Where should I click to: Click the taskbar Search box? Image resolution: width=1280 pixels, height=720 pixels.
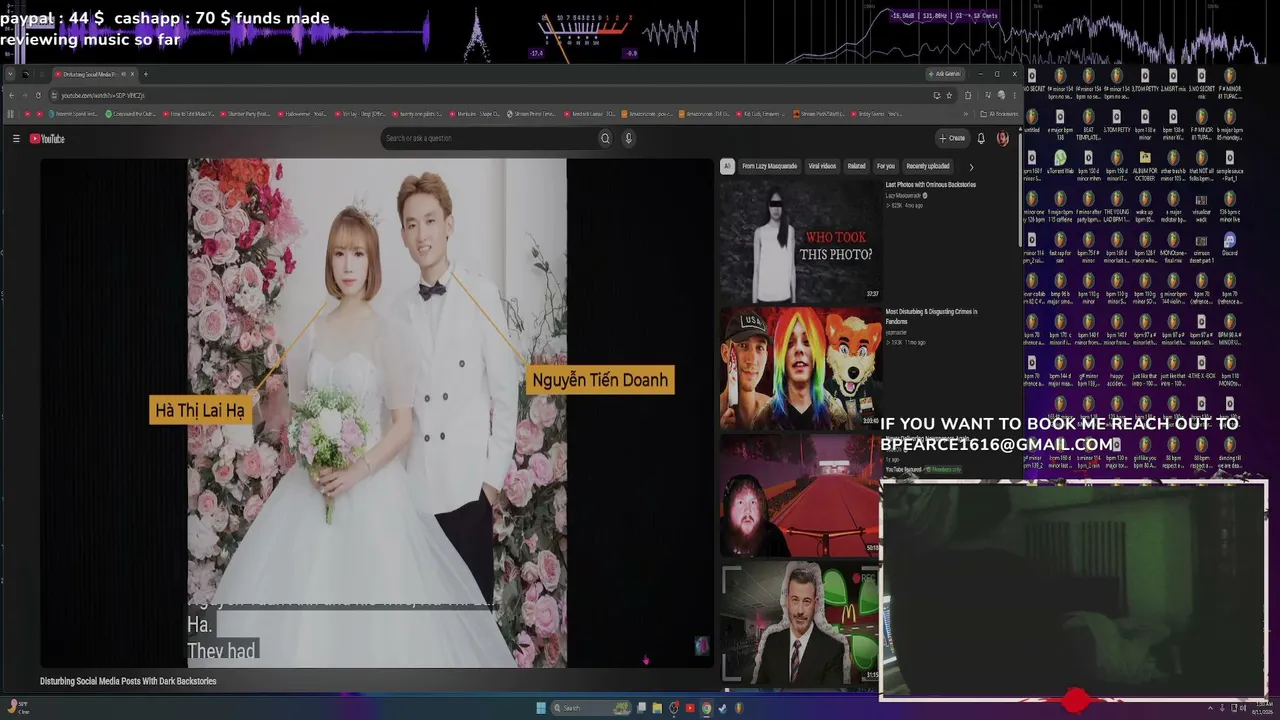[591, 708]
